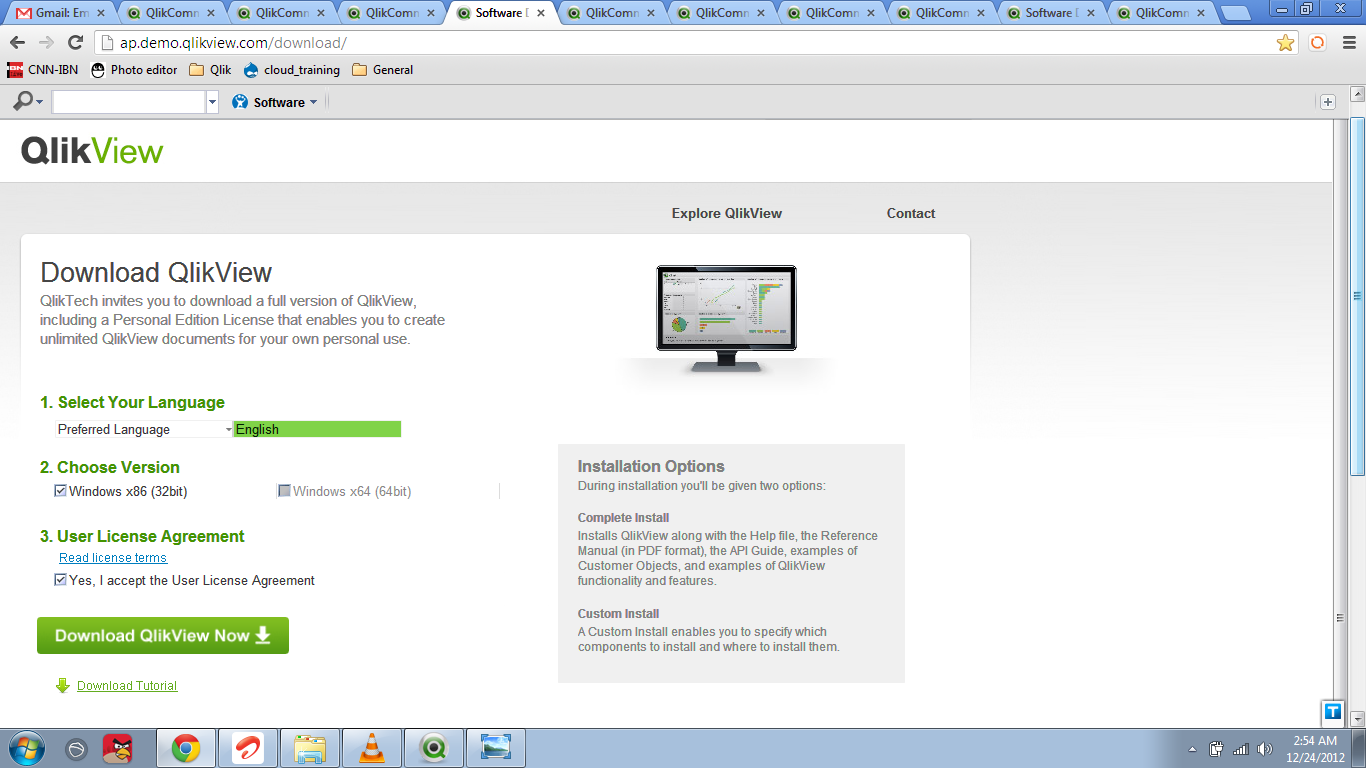The image size is (1366, 768).
Task: Go back to the previous page
Action: pos(17,43)
